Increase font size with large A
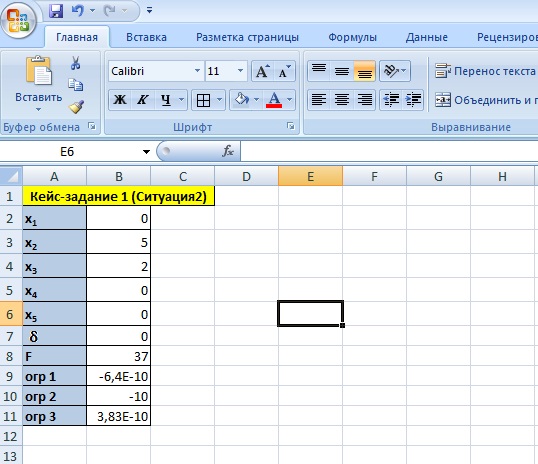538x464 pixels. (x=262, y=71)
